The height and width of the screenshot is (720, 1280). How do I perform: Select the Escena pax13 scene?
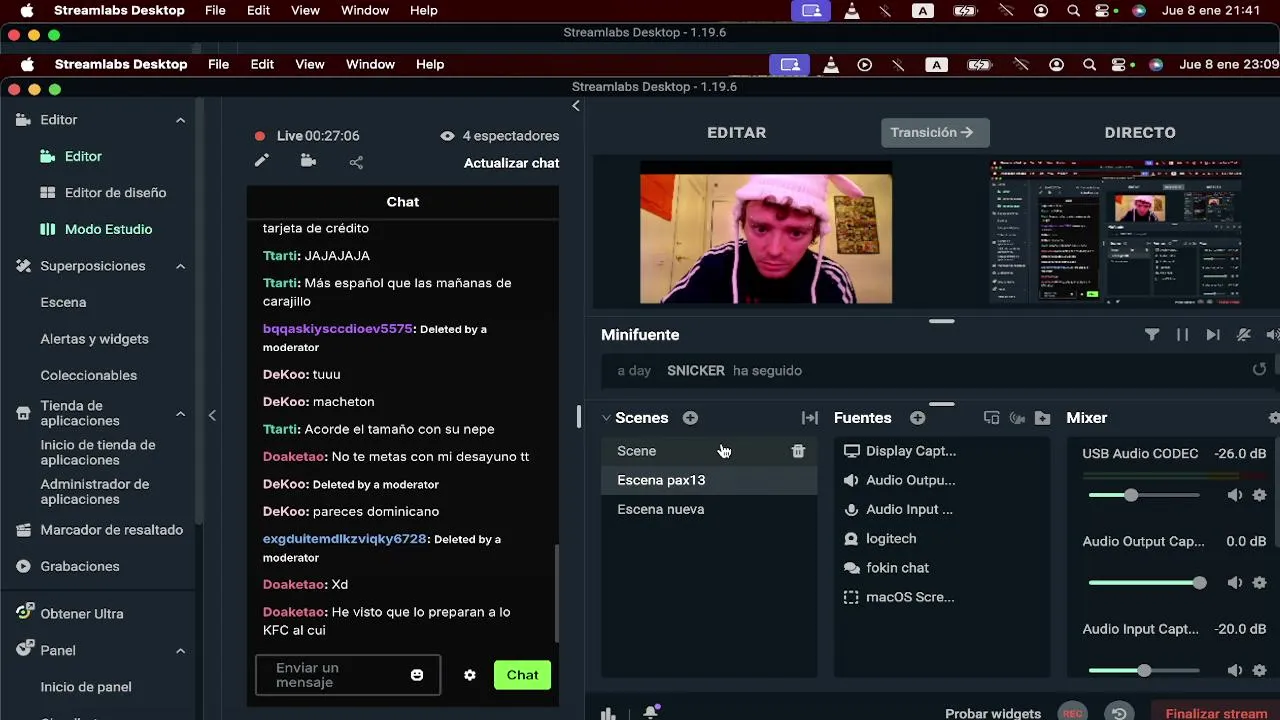click(709, 480)
